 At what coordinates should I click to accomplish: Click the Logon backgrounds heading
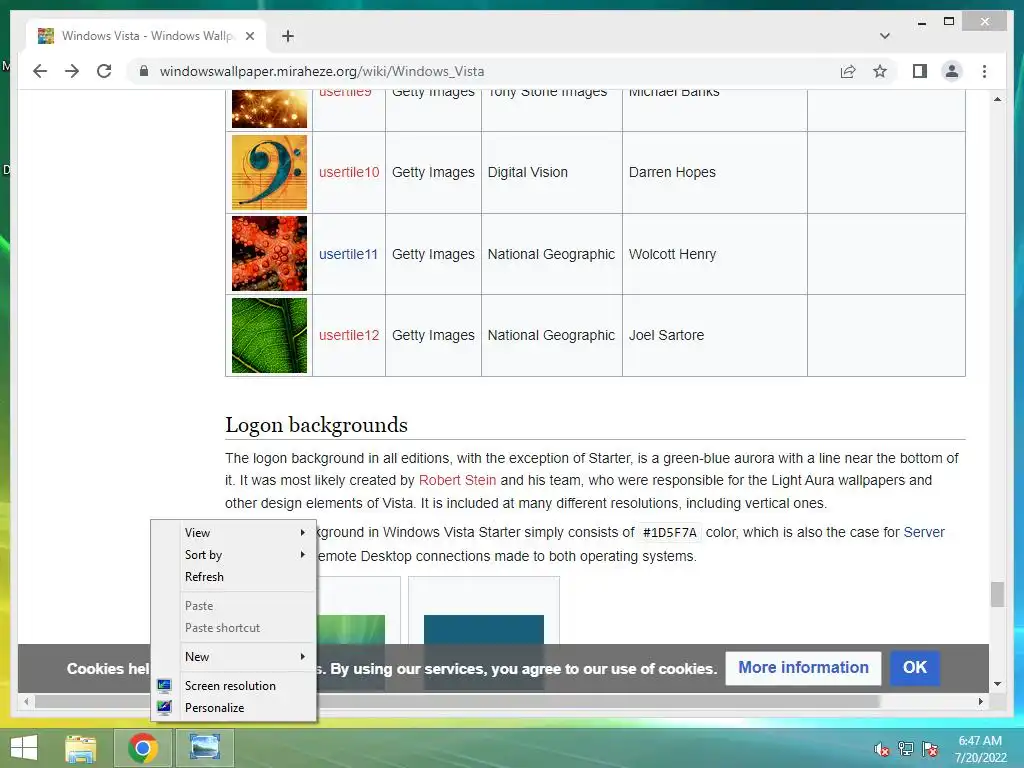(316, 424)
